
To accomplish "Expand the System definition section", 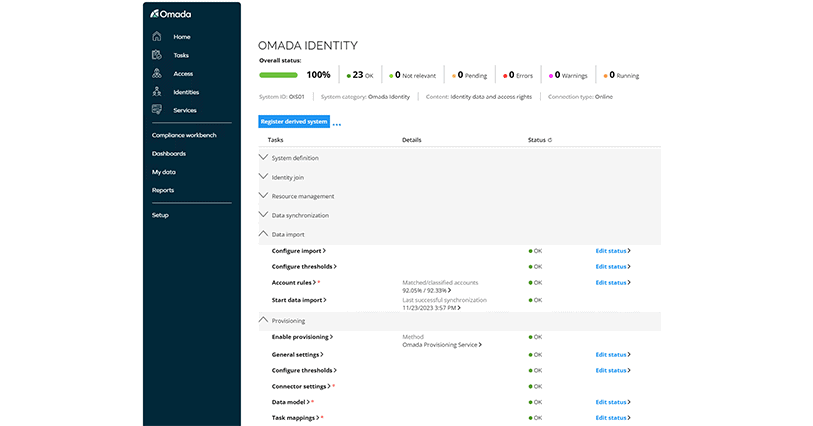I will [x=263, y=157].
